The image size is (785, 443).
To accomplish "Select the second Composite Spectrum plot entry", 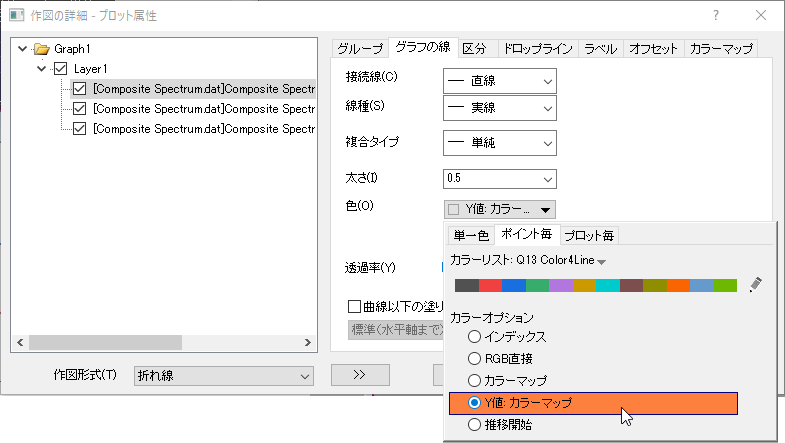I will pyautogui.click(x=204, y=109).
